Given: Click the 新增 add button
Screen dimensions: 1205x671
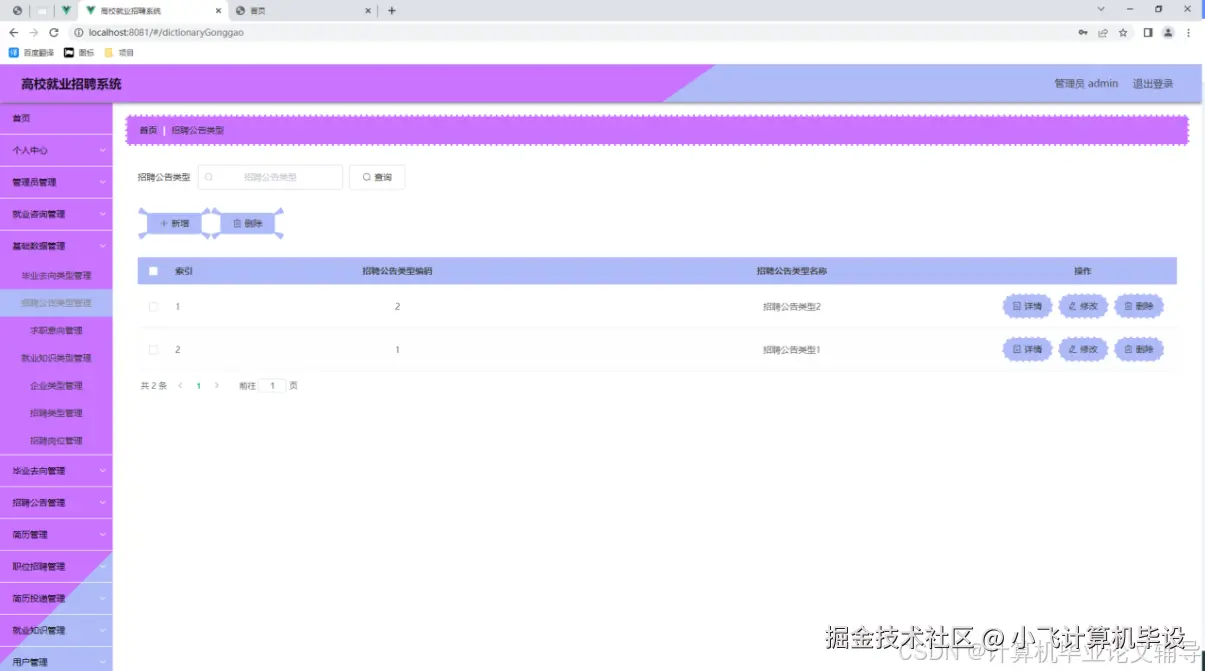Looking at the screenshot, I should [175, 224].
